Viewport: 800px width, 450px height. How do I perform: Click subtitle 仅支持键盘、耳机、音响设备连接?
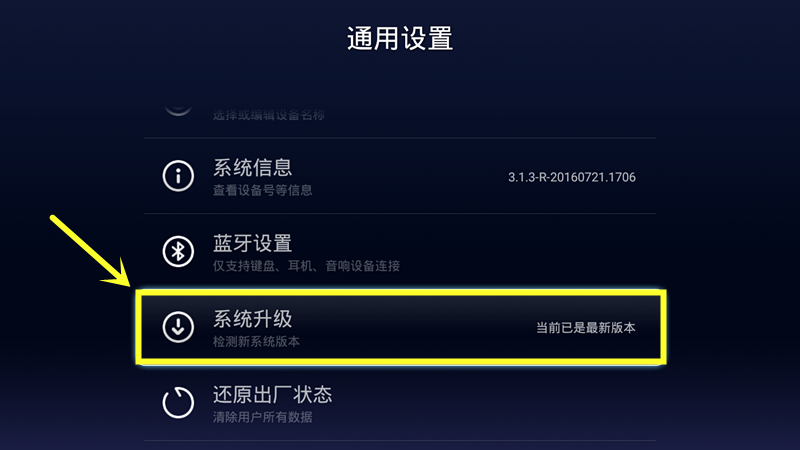(306, 266)
